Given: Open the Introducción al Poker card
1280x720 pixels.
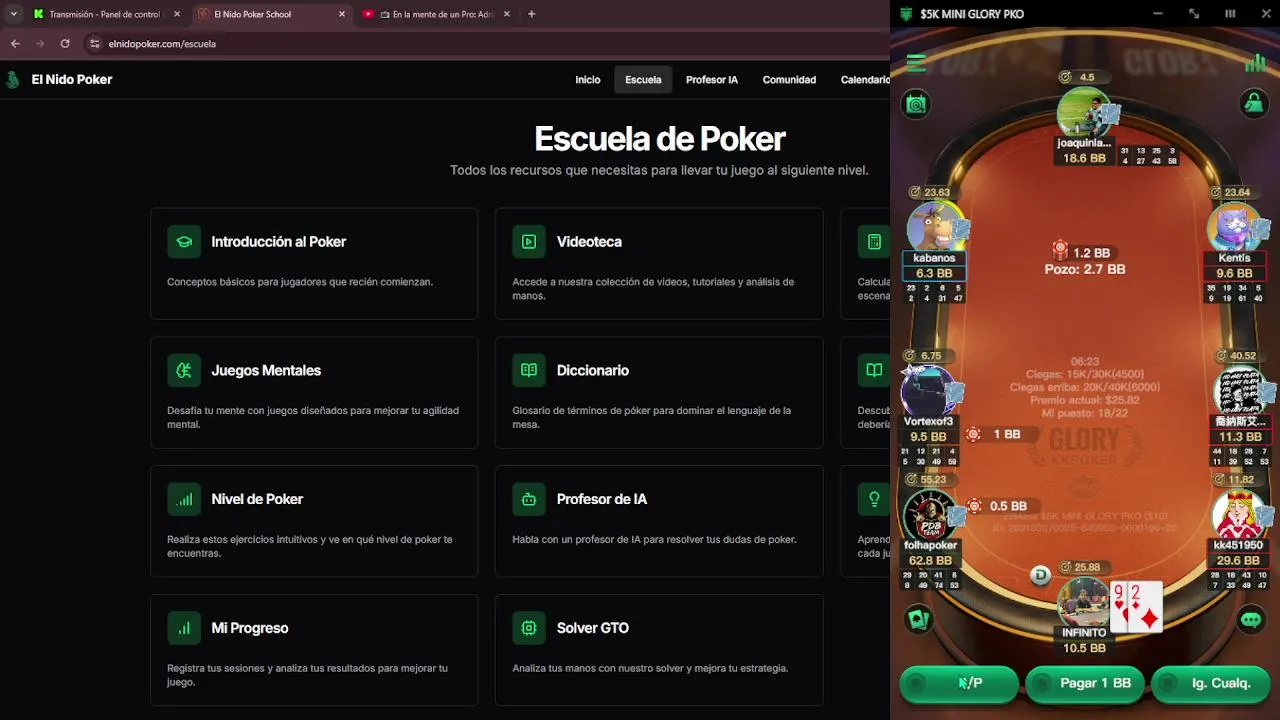Looking at the screenshot, I should point(314,263).
